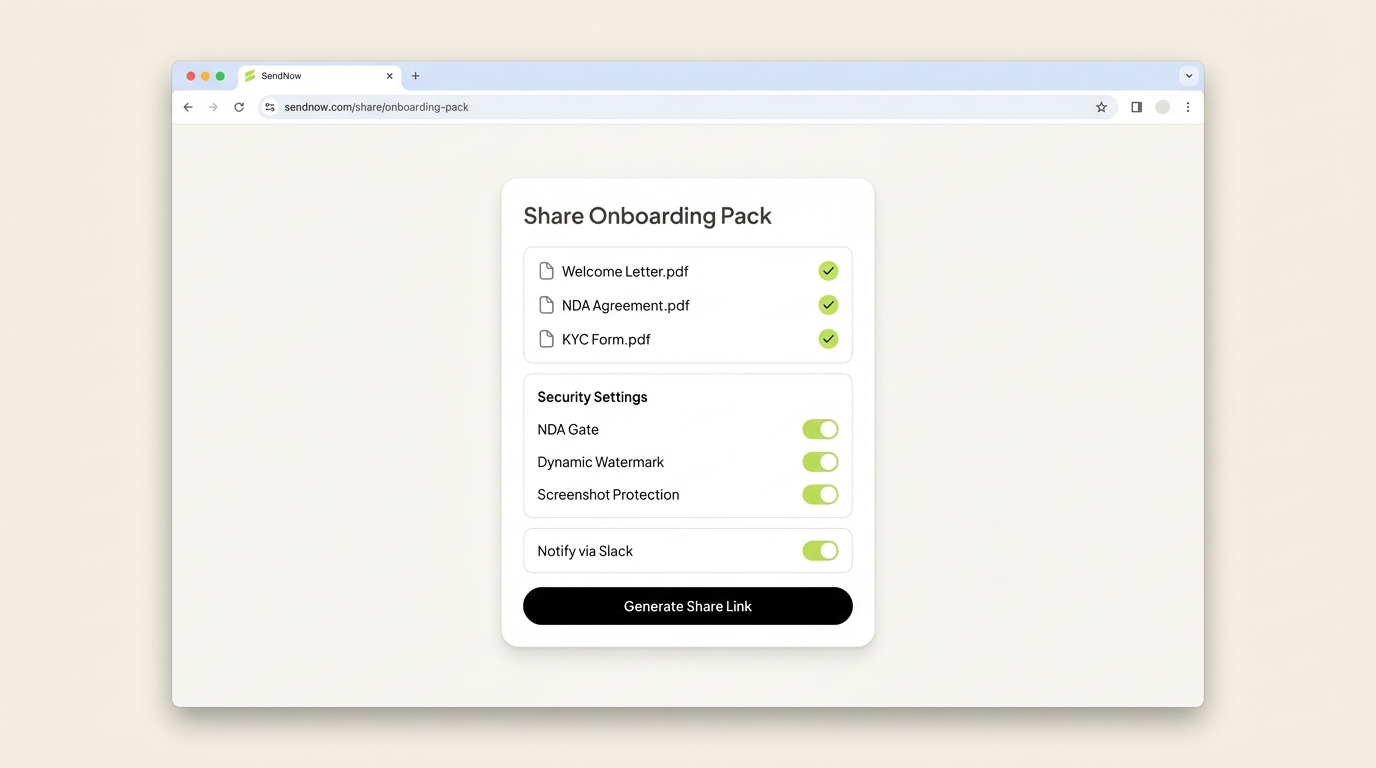Disable Screenshot Protection
The image size is (1376, 768).
click(820, 494)
